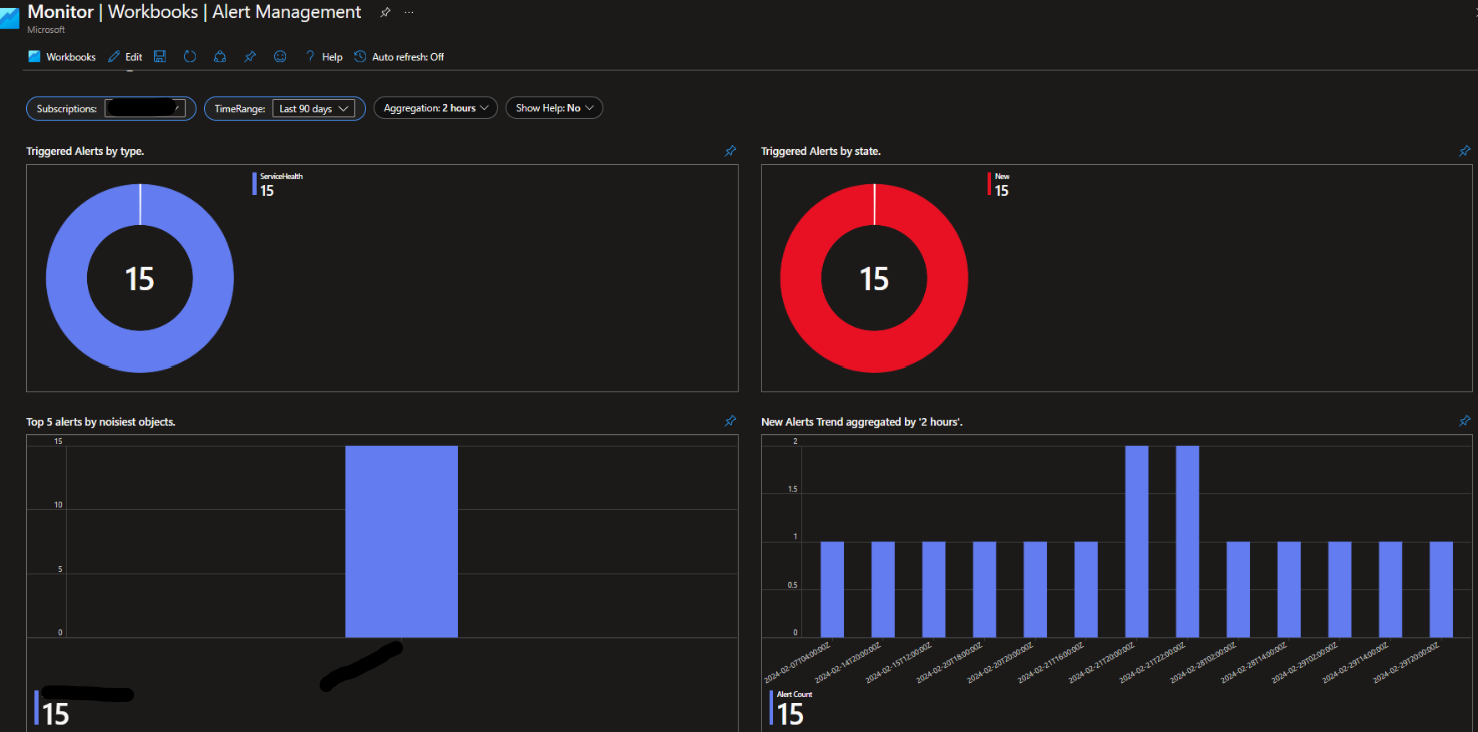Click the Save workbook icon
1478x732 pixels.
tap(160, 57)
